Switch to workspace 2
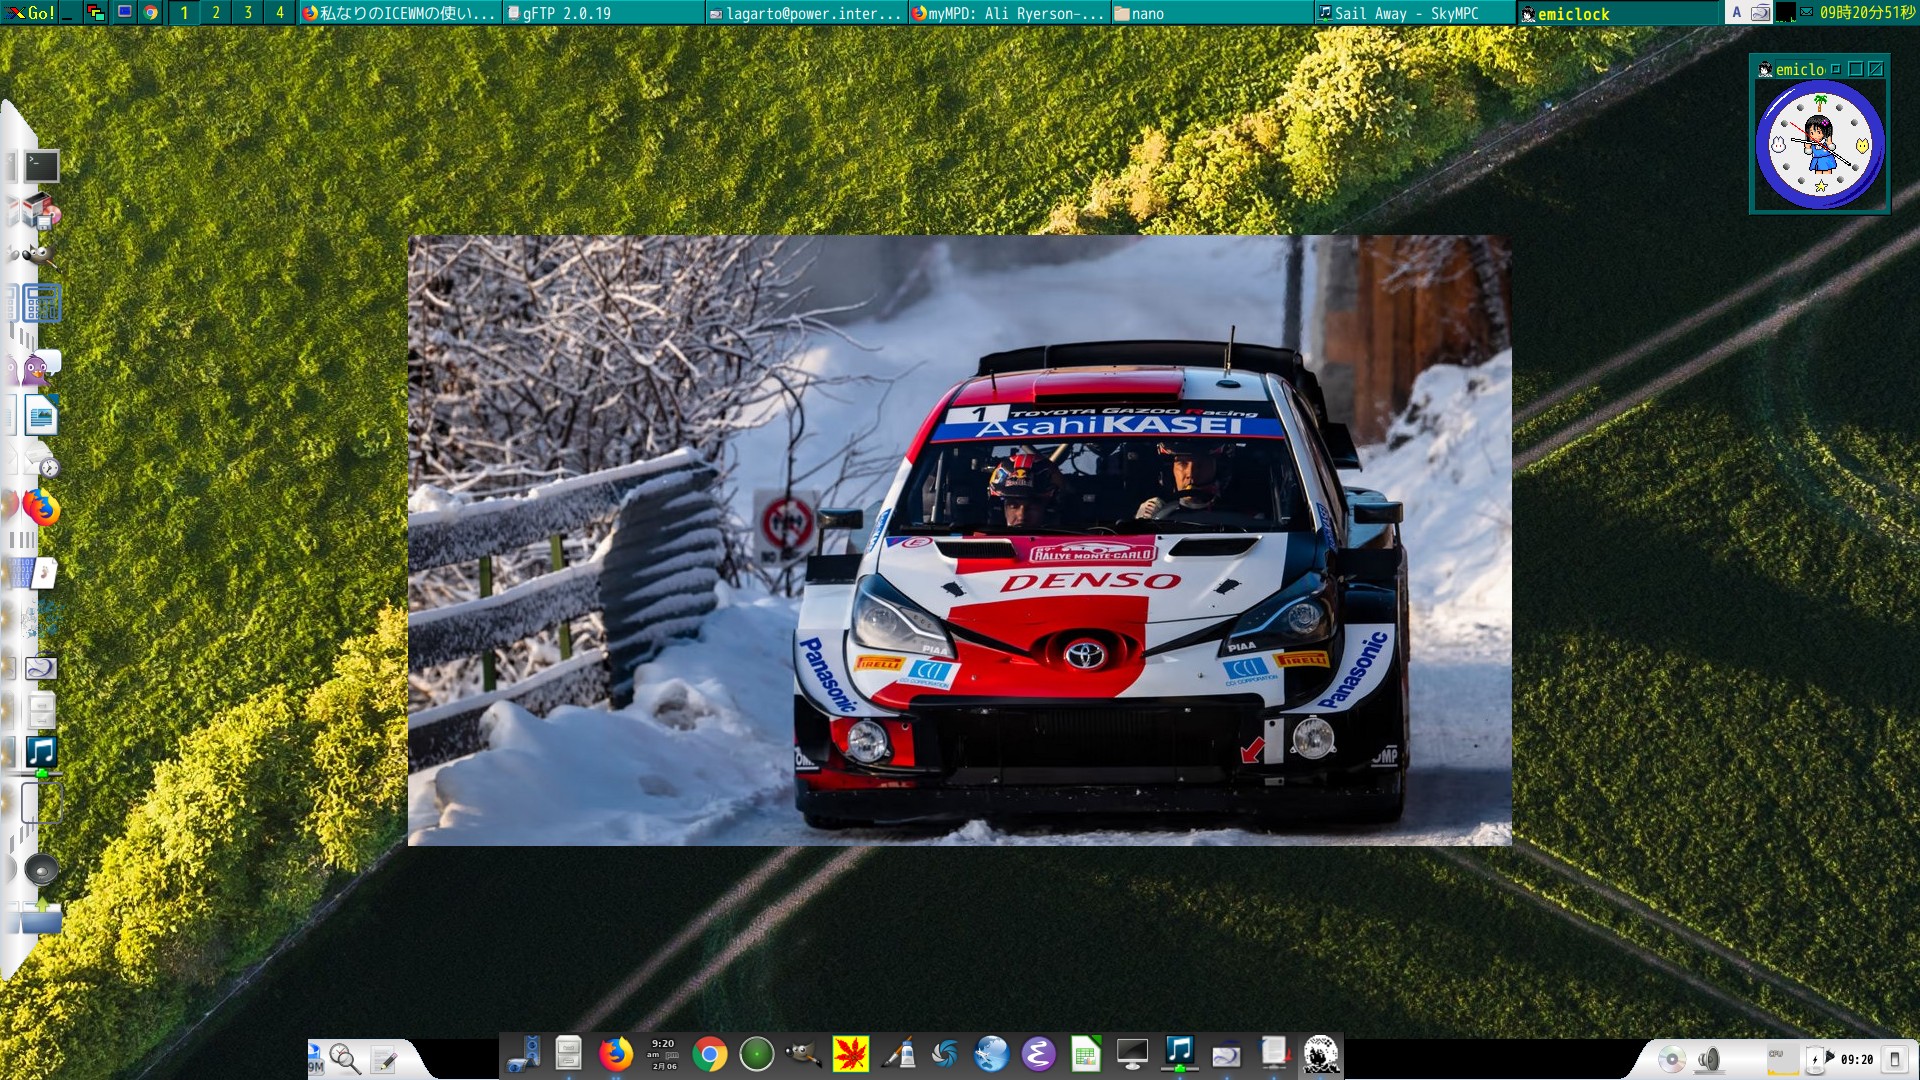 tap(216, 13)
